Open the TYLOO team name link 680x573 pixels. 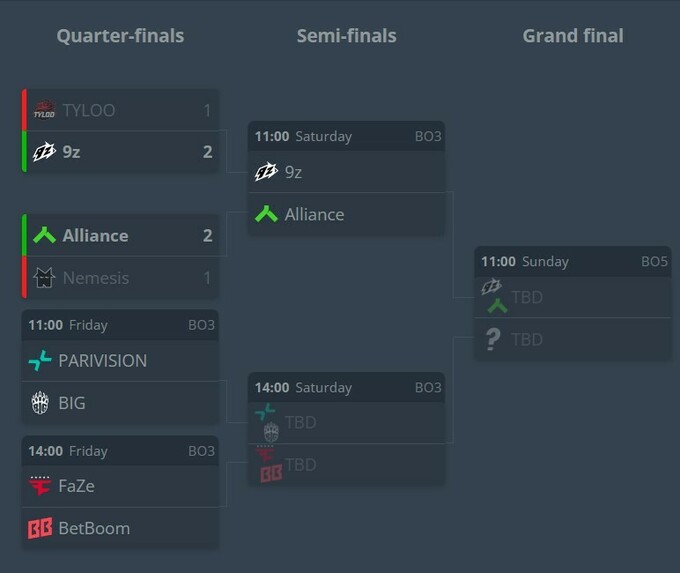(x=89, y=111)
